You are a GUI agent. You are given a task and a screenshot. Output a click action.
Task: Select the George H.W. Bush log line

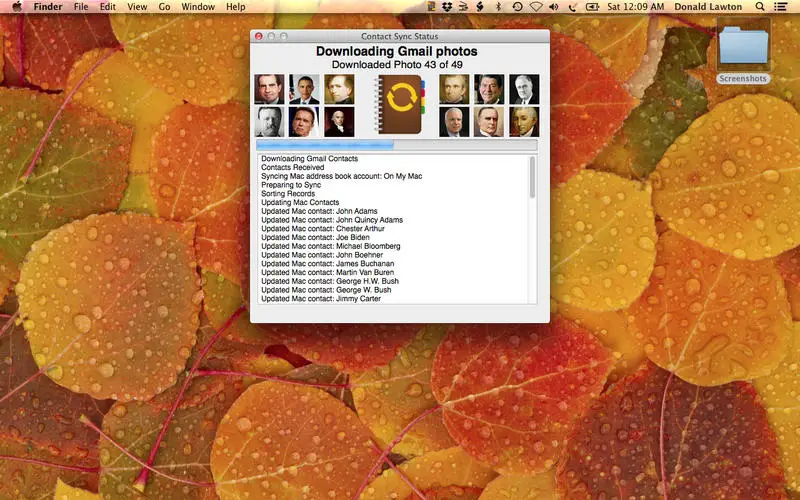(x=330, y=281)
